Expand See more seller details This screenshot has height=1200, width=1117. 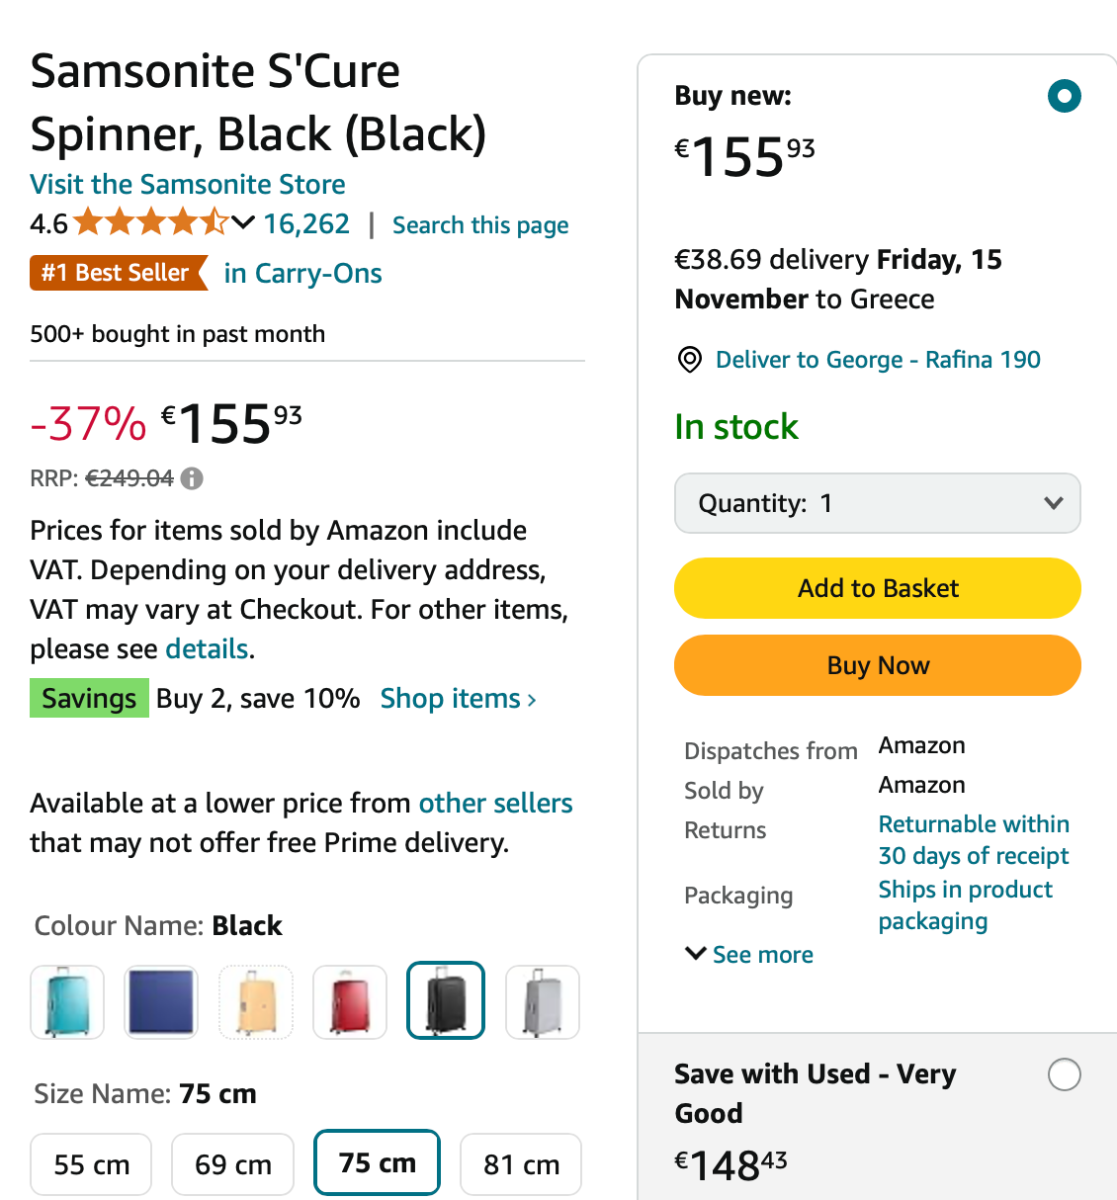click(x=749, y=955)
